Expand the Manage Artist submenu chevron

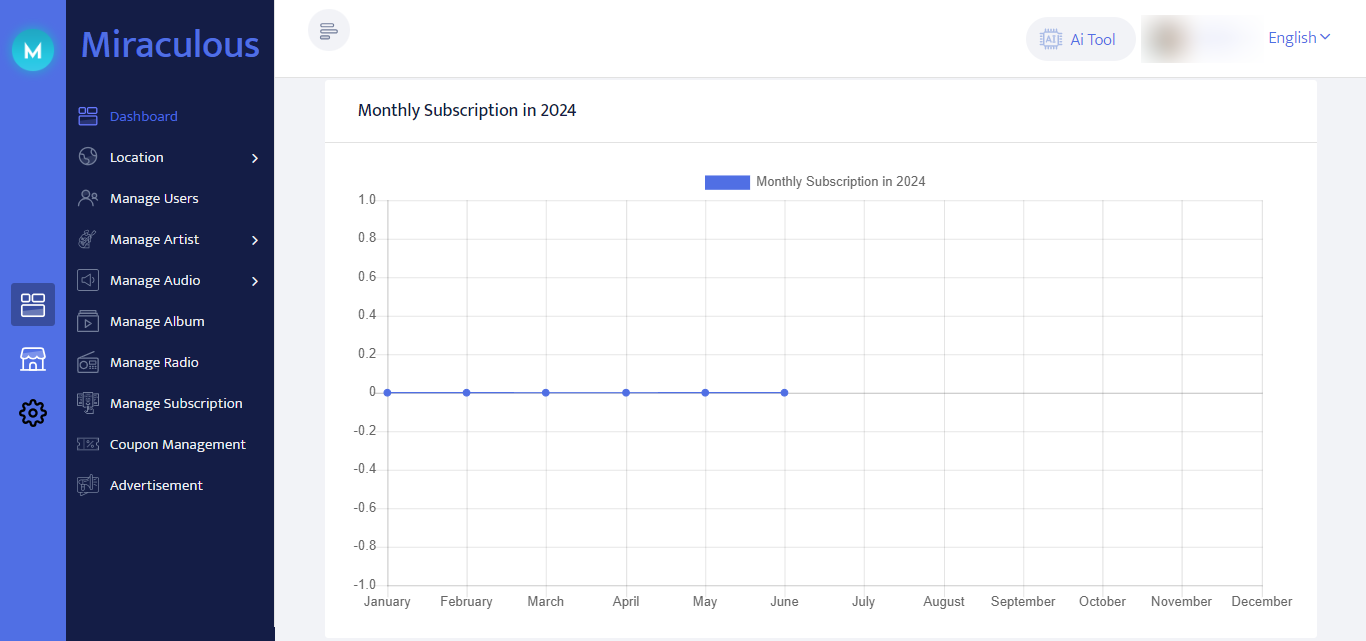point(255,240)
